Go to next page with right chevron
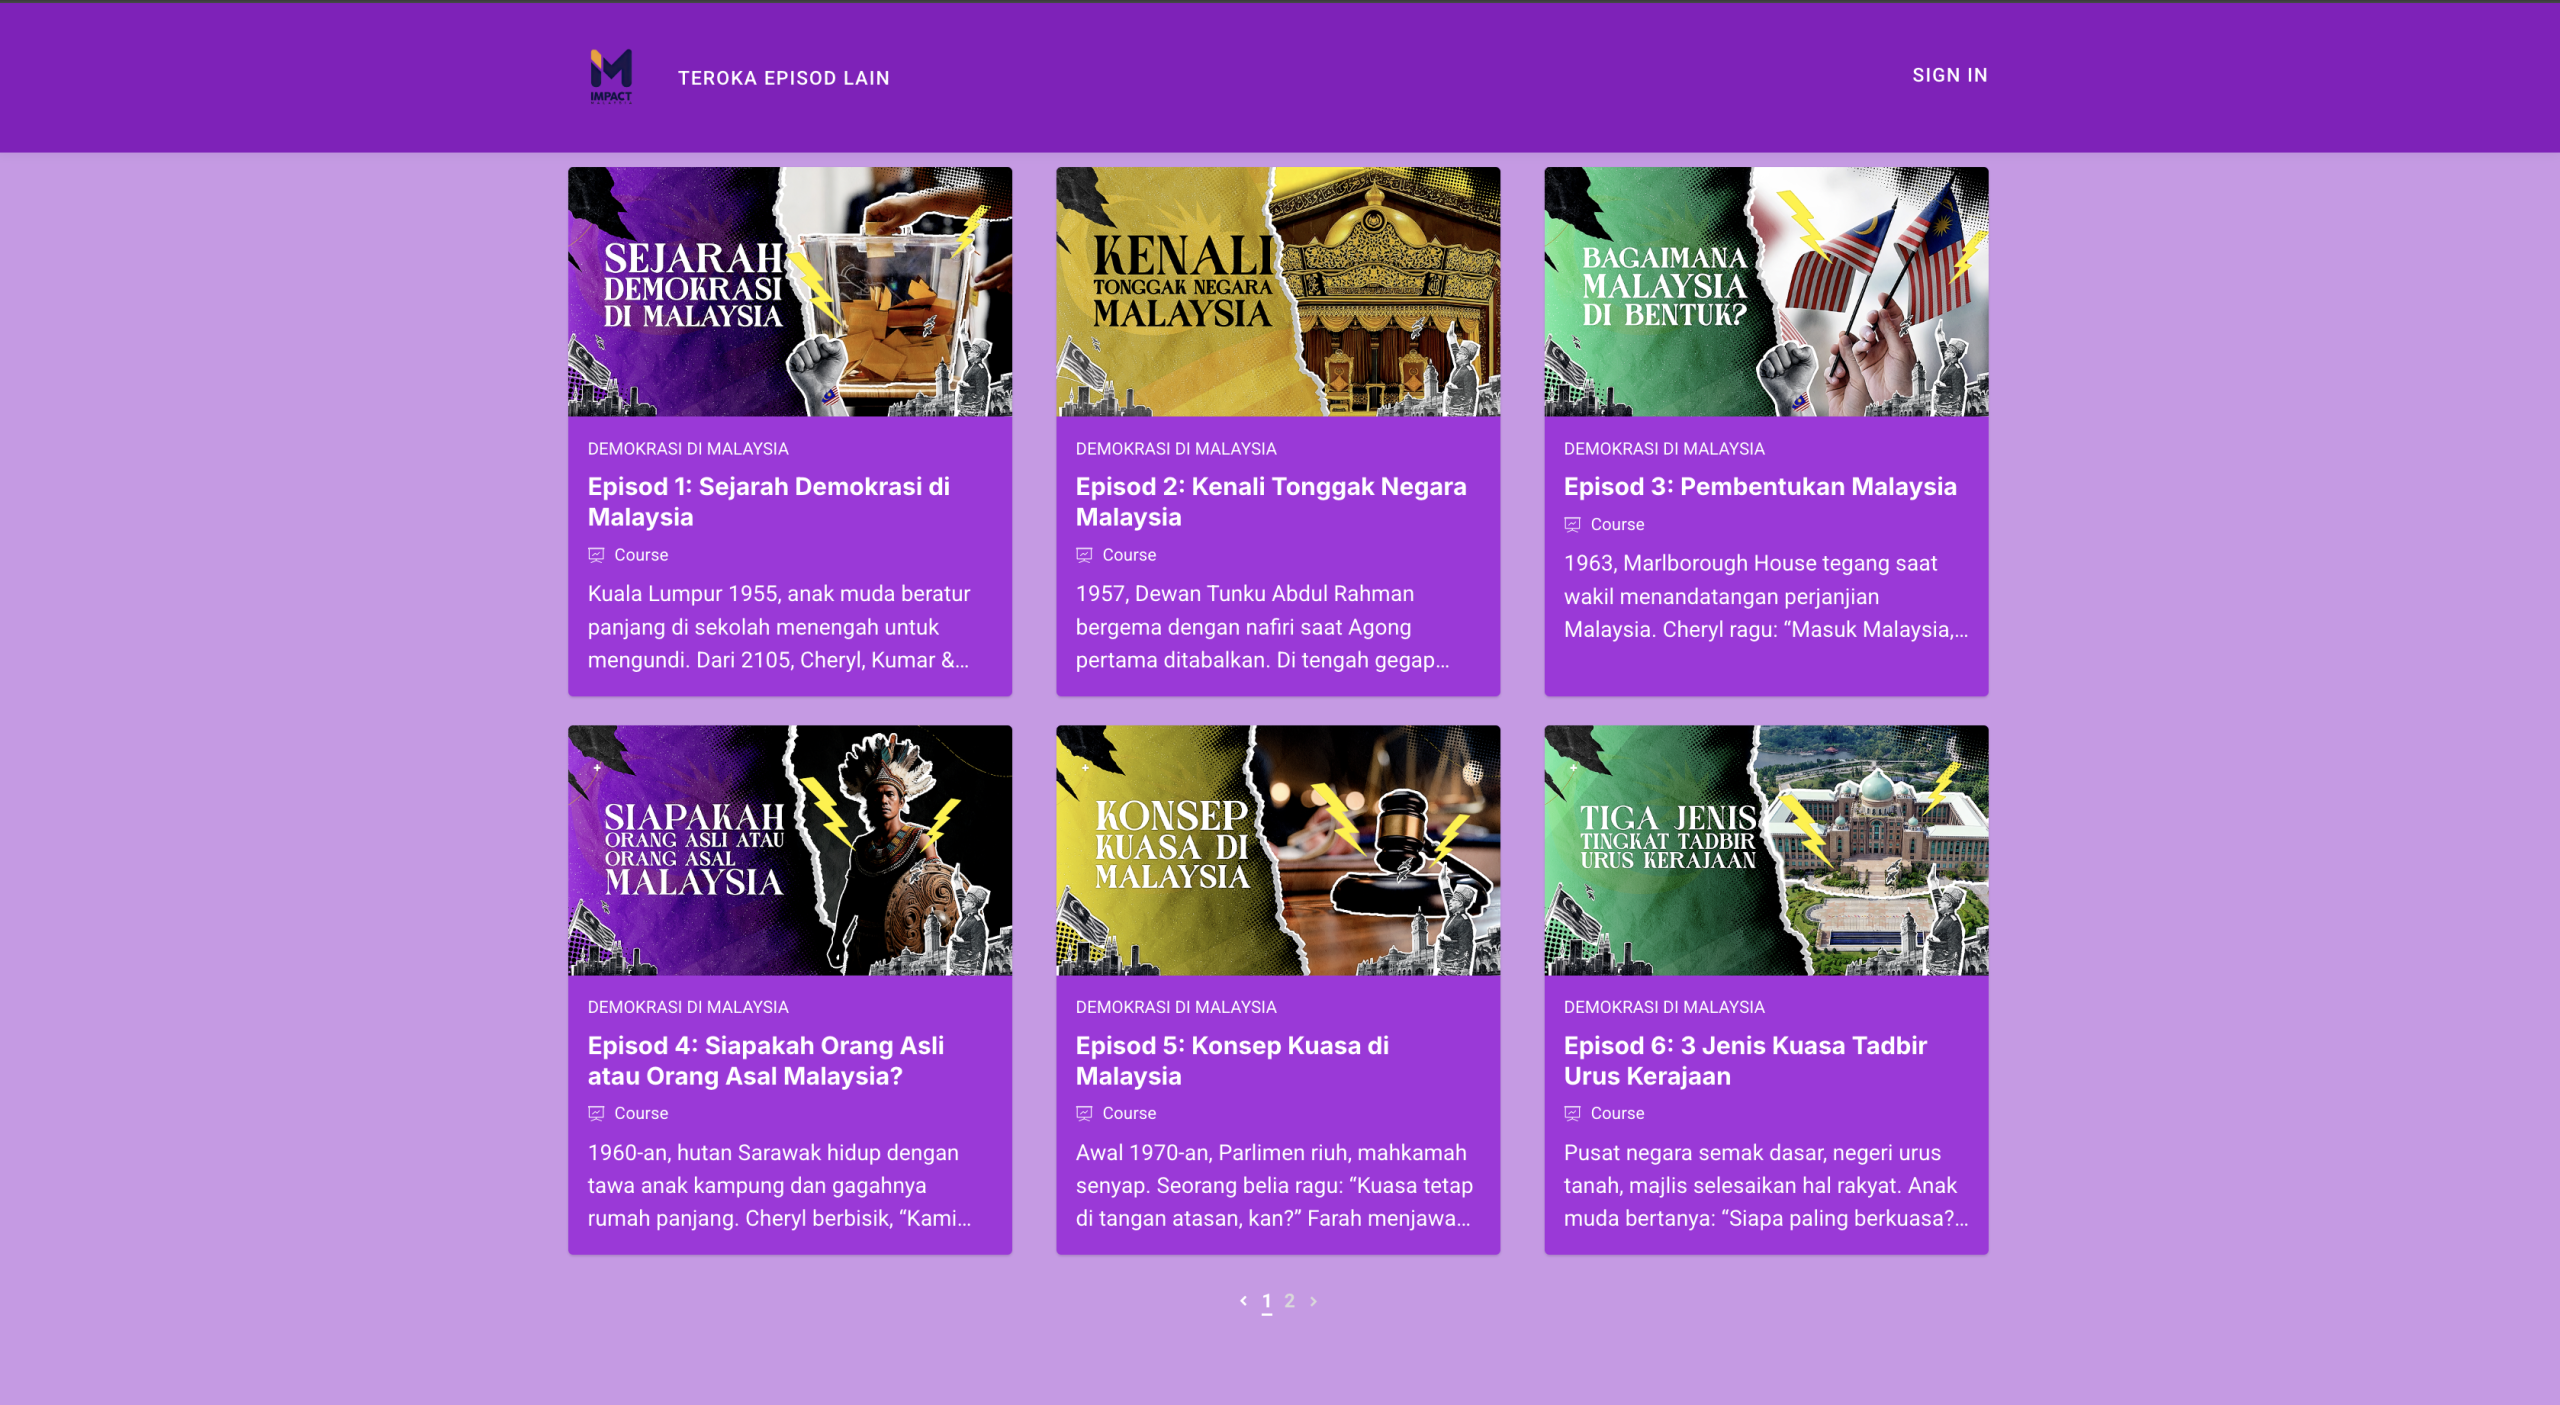 [1313, 1301]
